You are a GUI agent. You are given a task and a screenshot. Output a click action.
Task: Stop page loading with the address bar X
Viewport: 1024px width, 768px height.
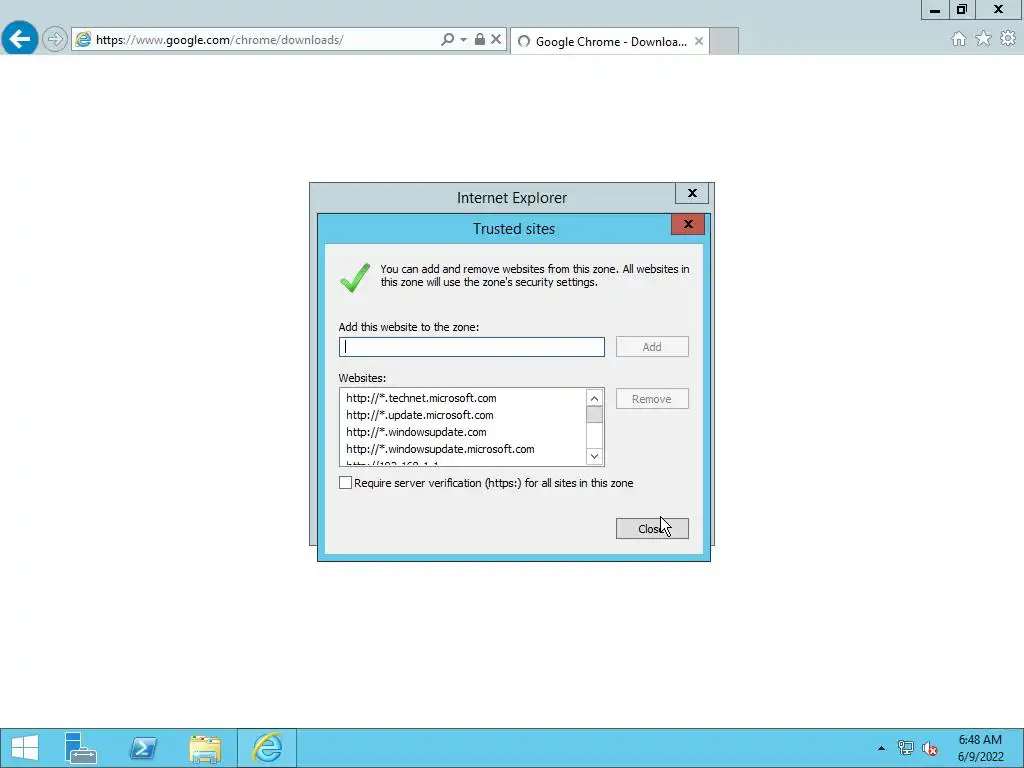[496, 39]
